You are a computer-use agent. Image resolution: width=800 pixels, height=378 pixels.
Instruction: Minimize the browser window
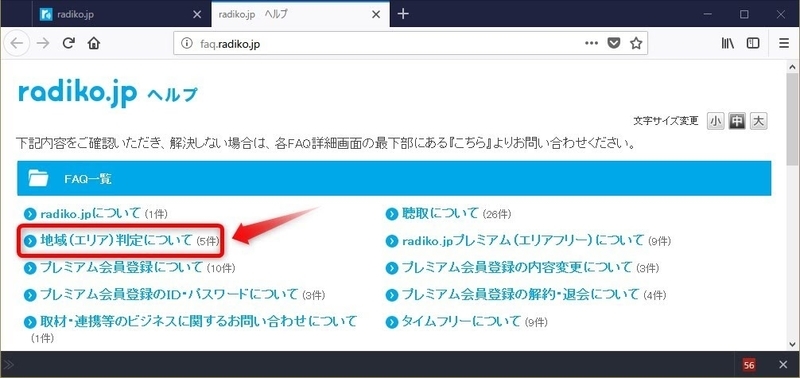tap(708, 14)
